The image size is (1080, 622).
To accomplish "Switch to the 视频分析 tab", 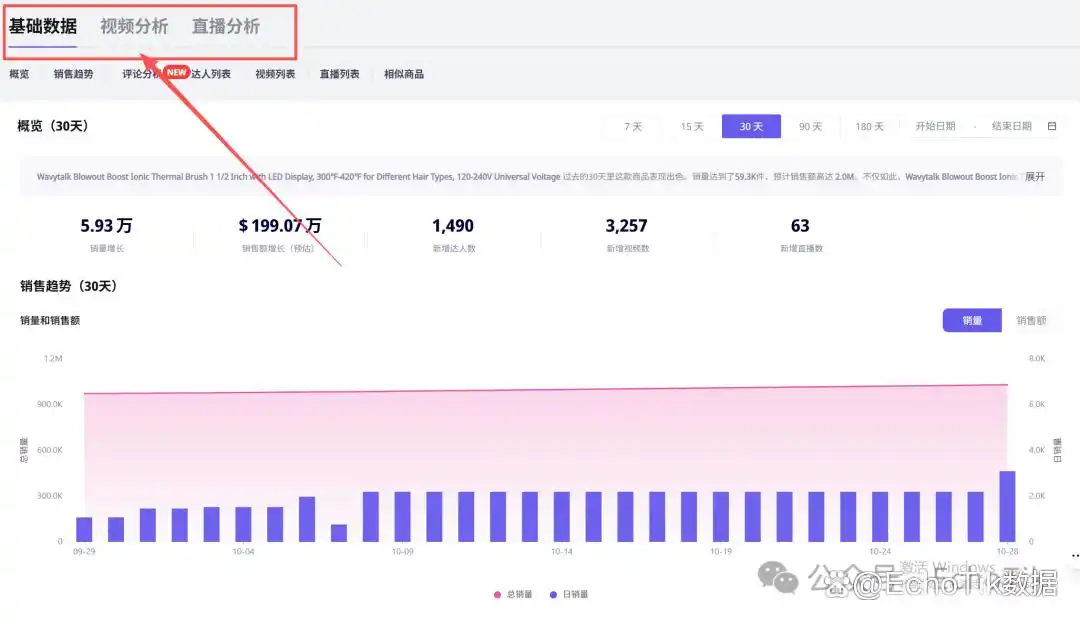I will pos(134,27).
